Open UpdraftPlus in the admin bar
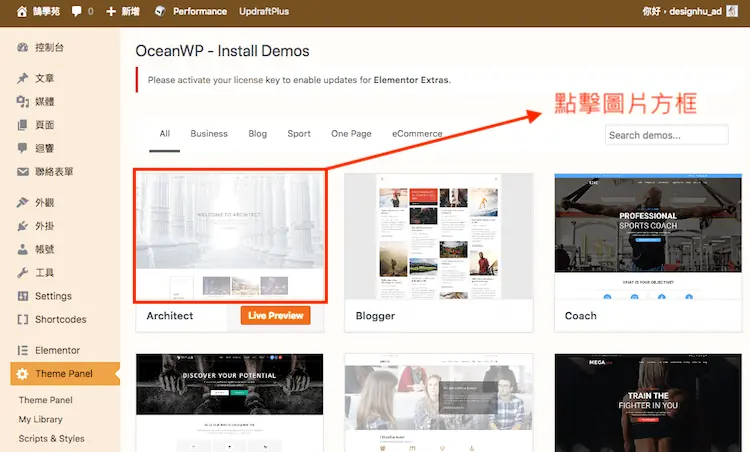Screen dimensions: 750x452 (x=264, y=11)
